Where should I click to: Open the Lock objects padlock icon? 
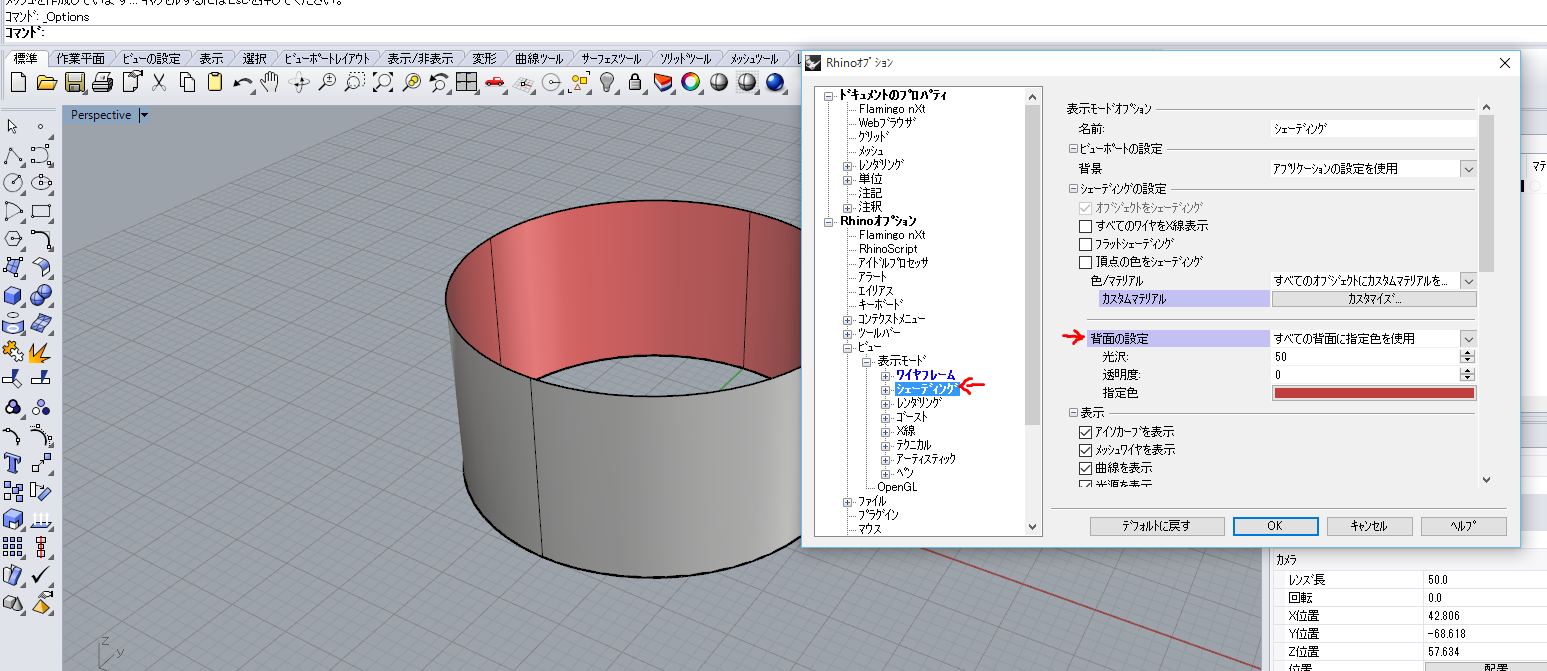pyautogui.click(x=634, y=82)
